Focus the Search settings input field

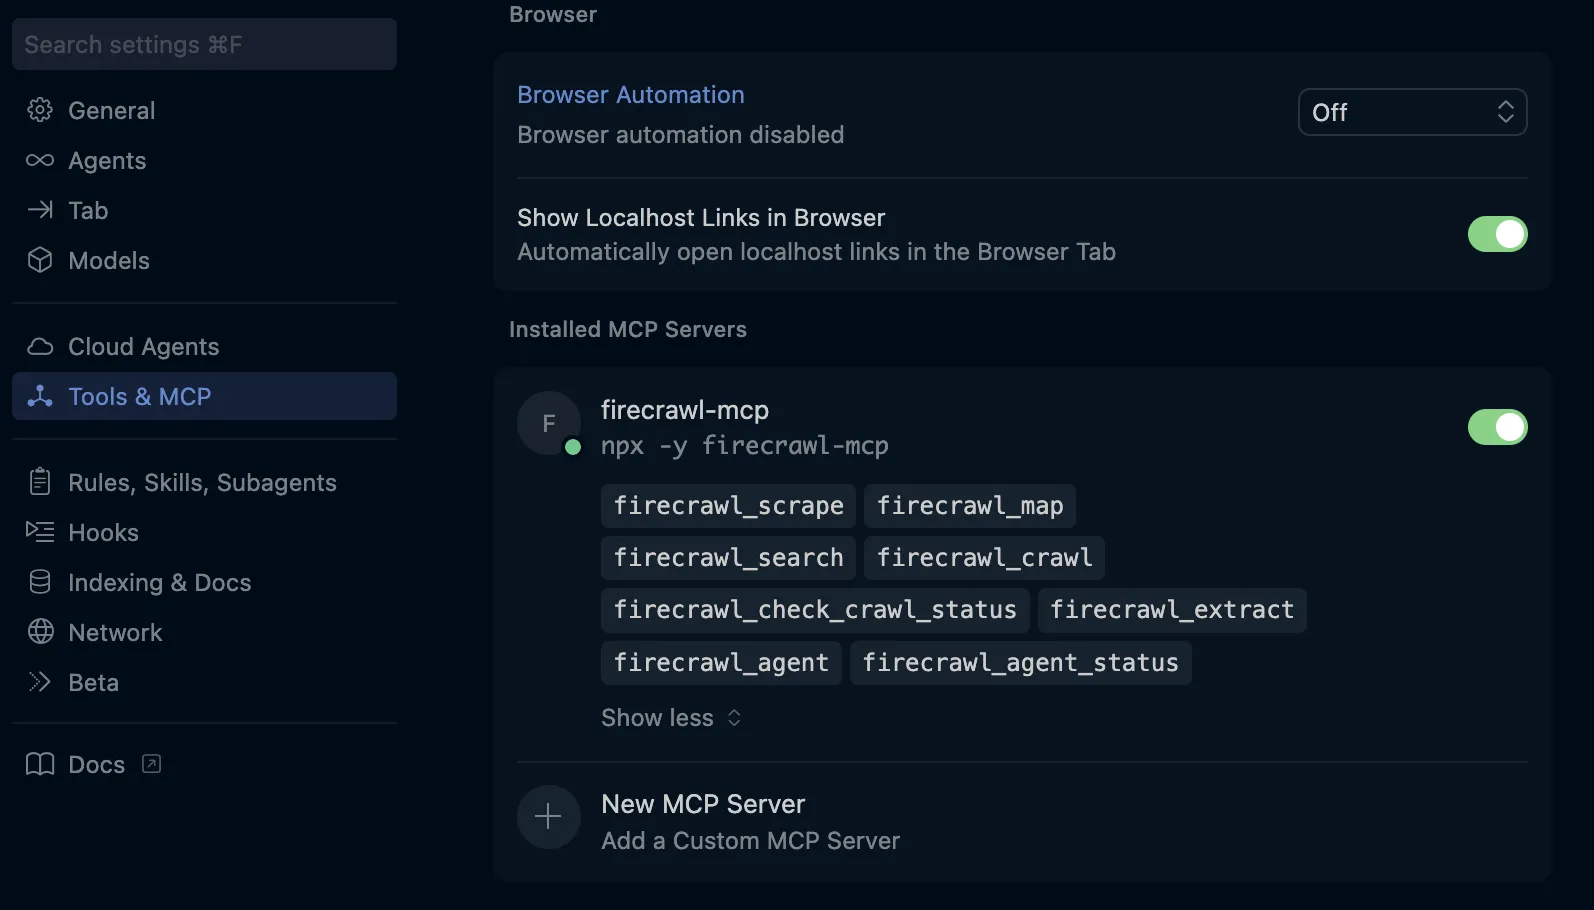[204, 44]
